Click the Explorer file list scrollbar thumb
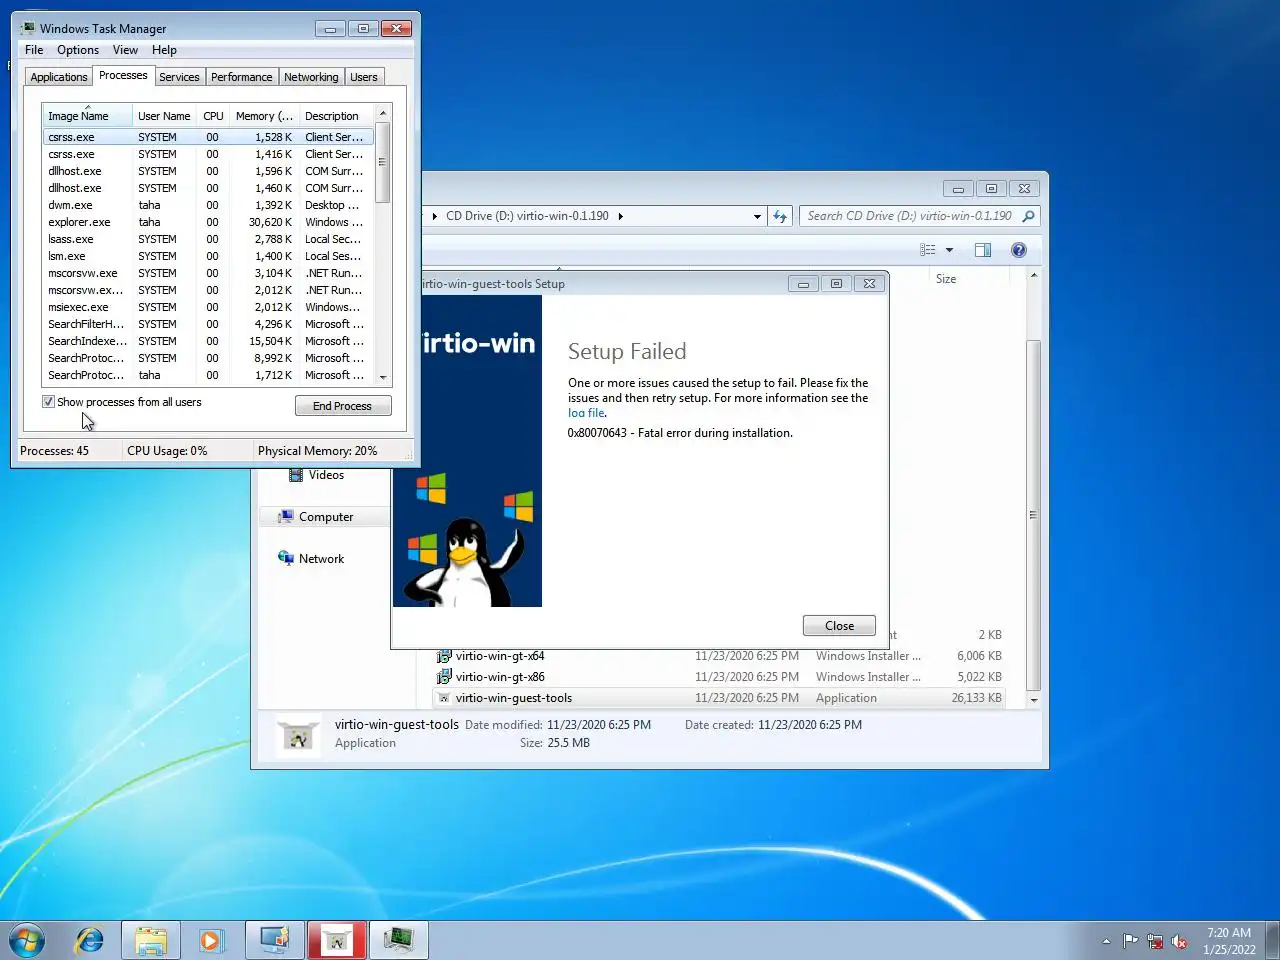The width and height of the screenshot is (1280, 960). pos(1033,515)
